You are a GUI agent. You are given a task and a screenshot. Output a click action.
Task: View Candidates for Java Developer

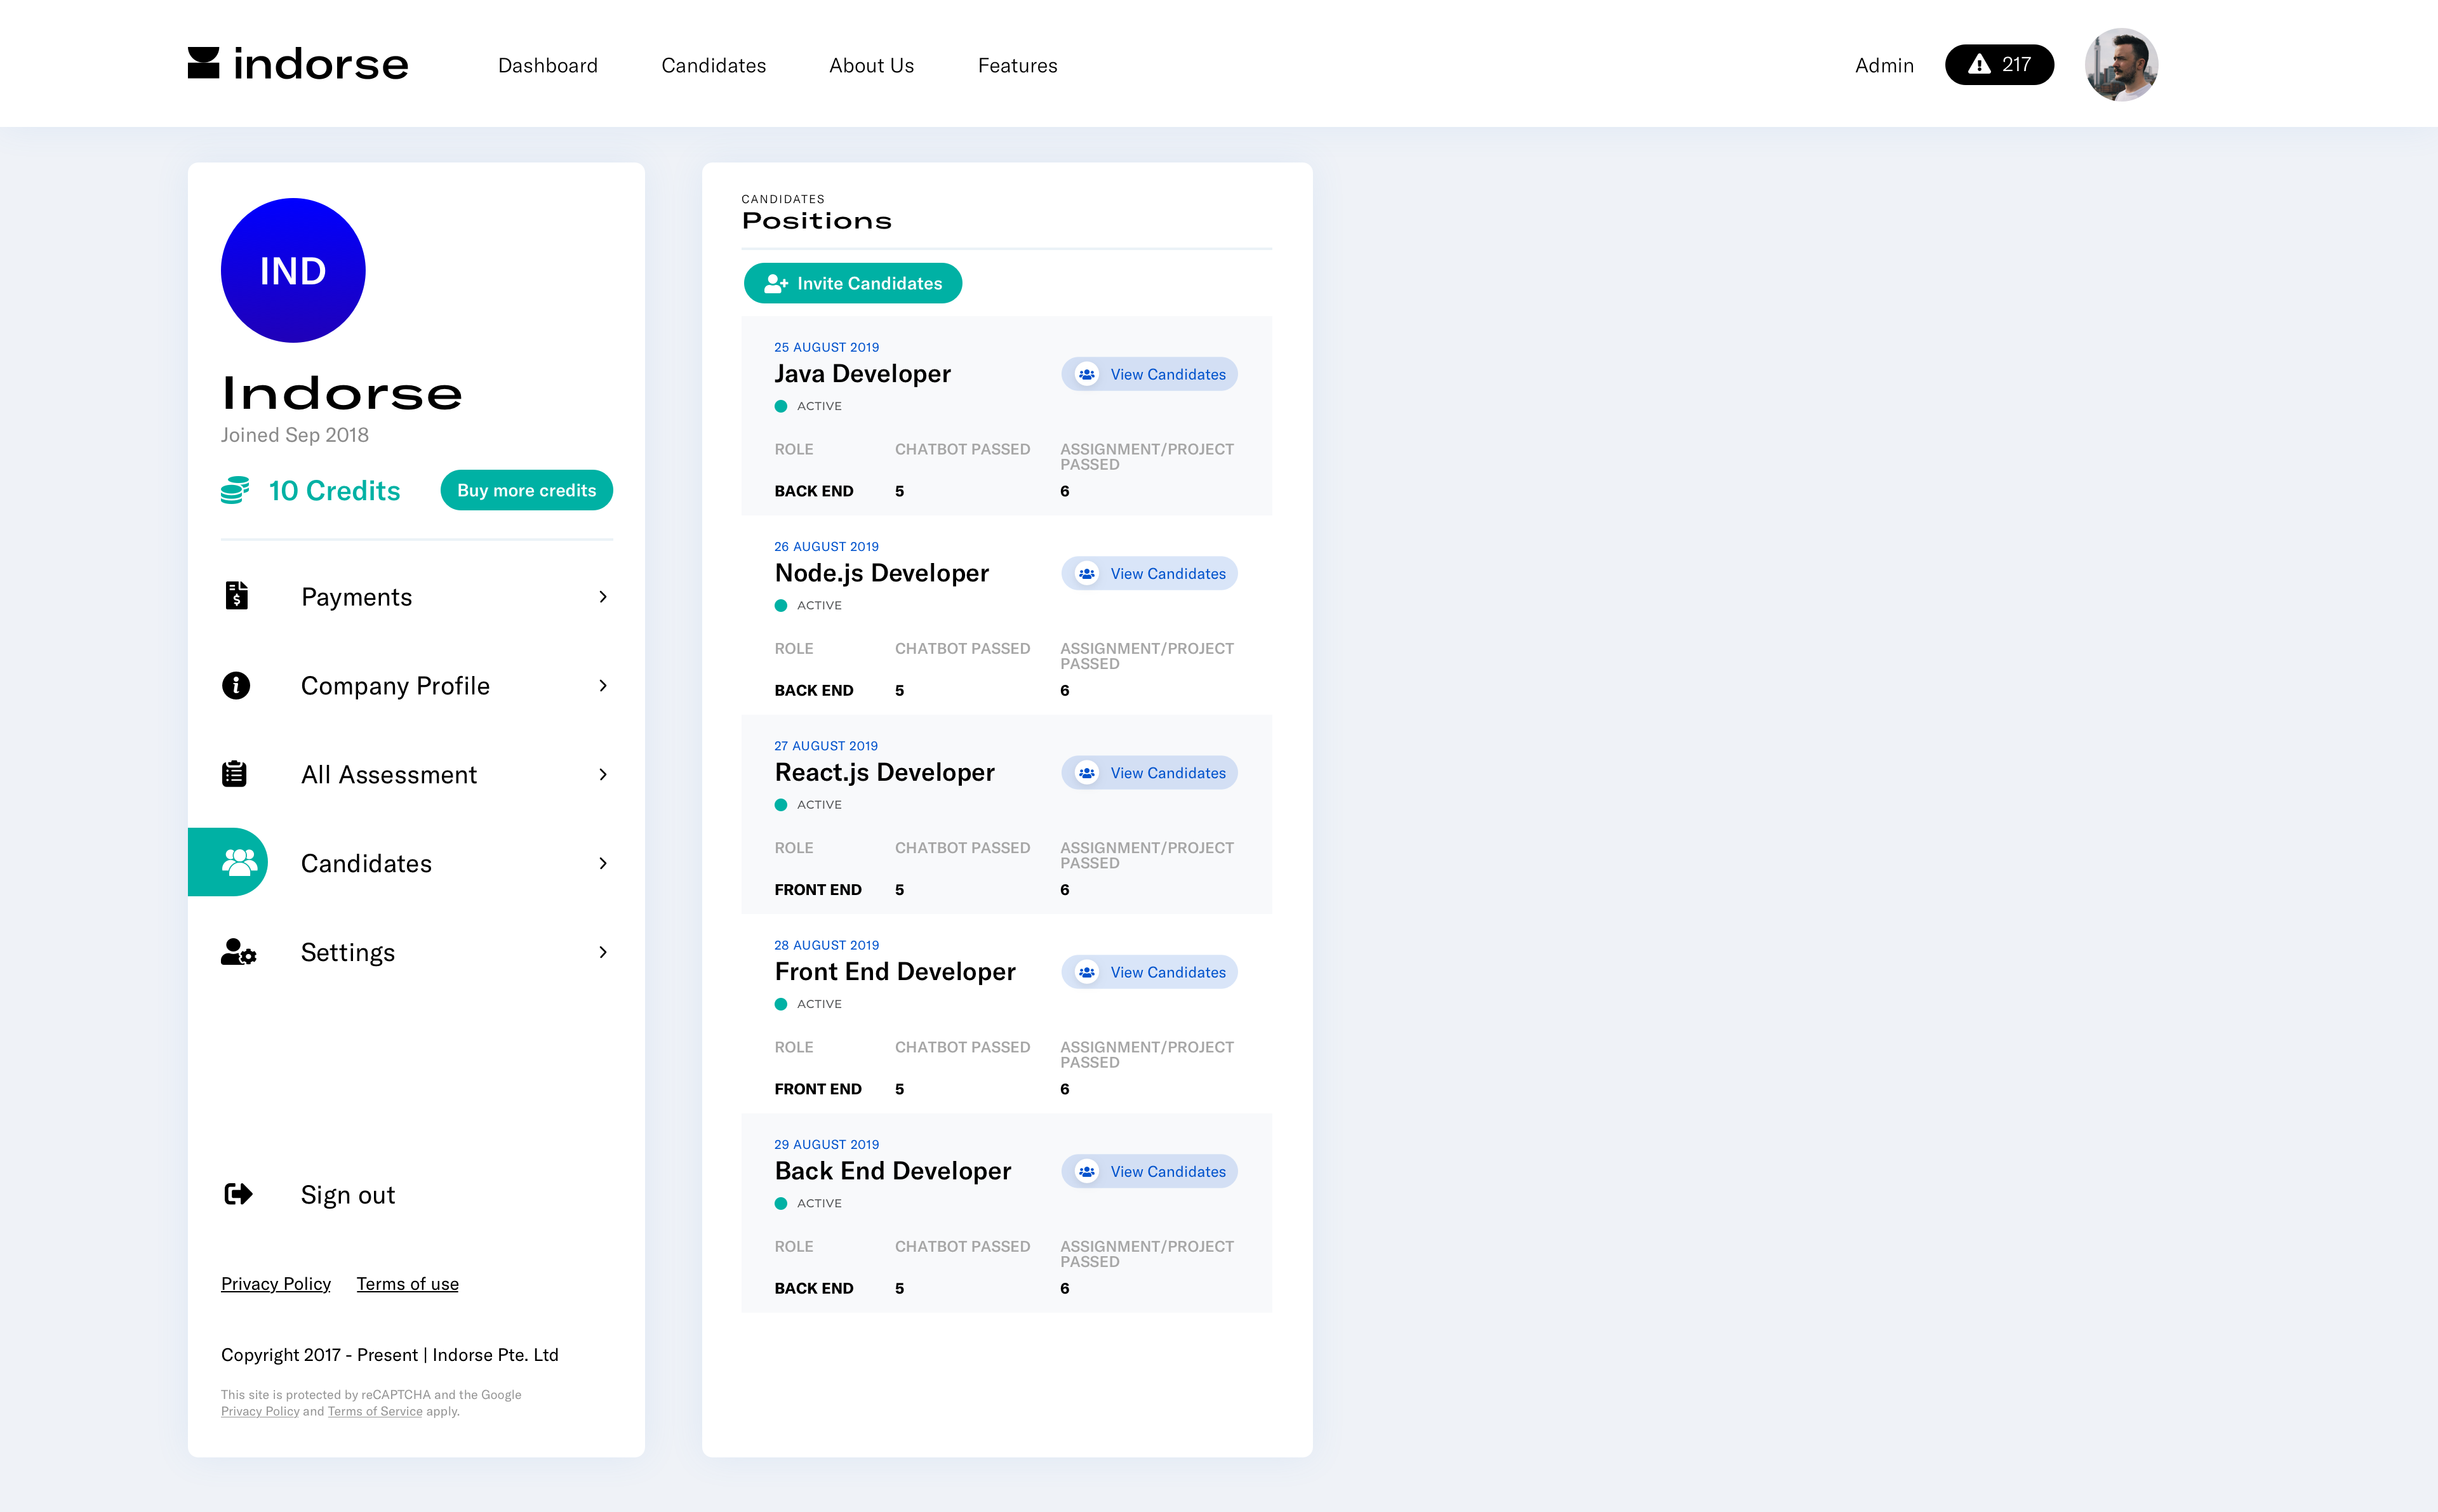coord(1149,374)
